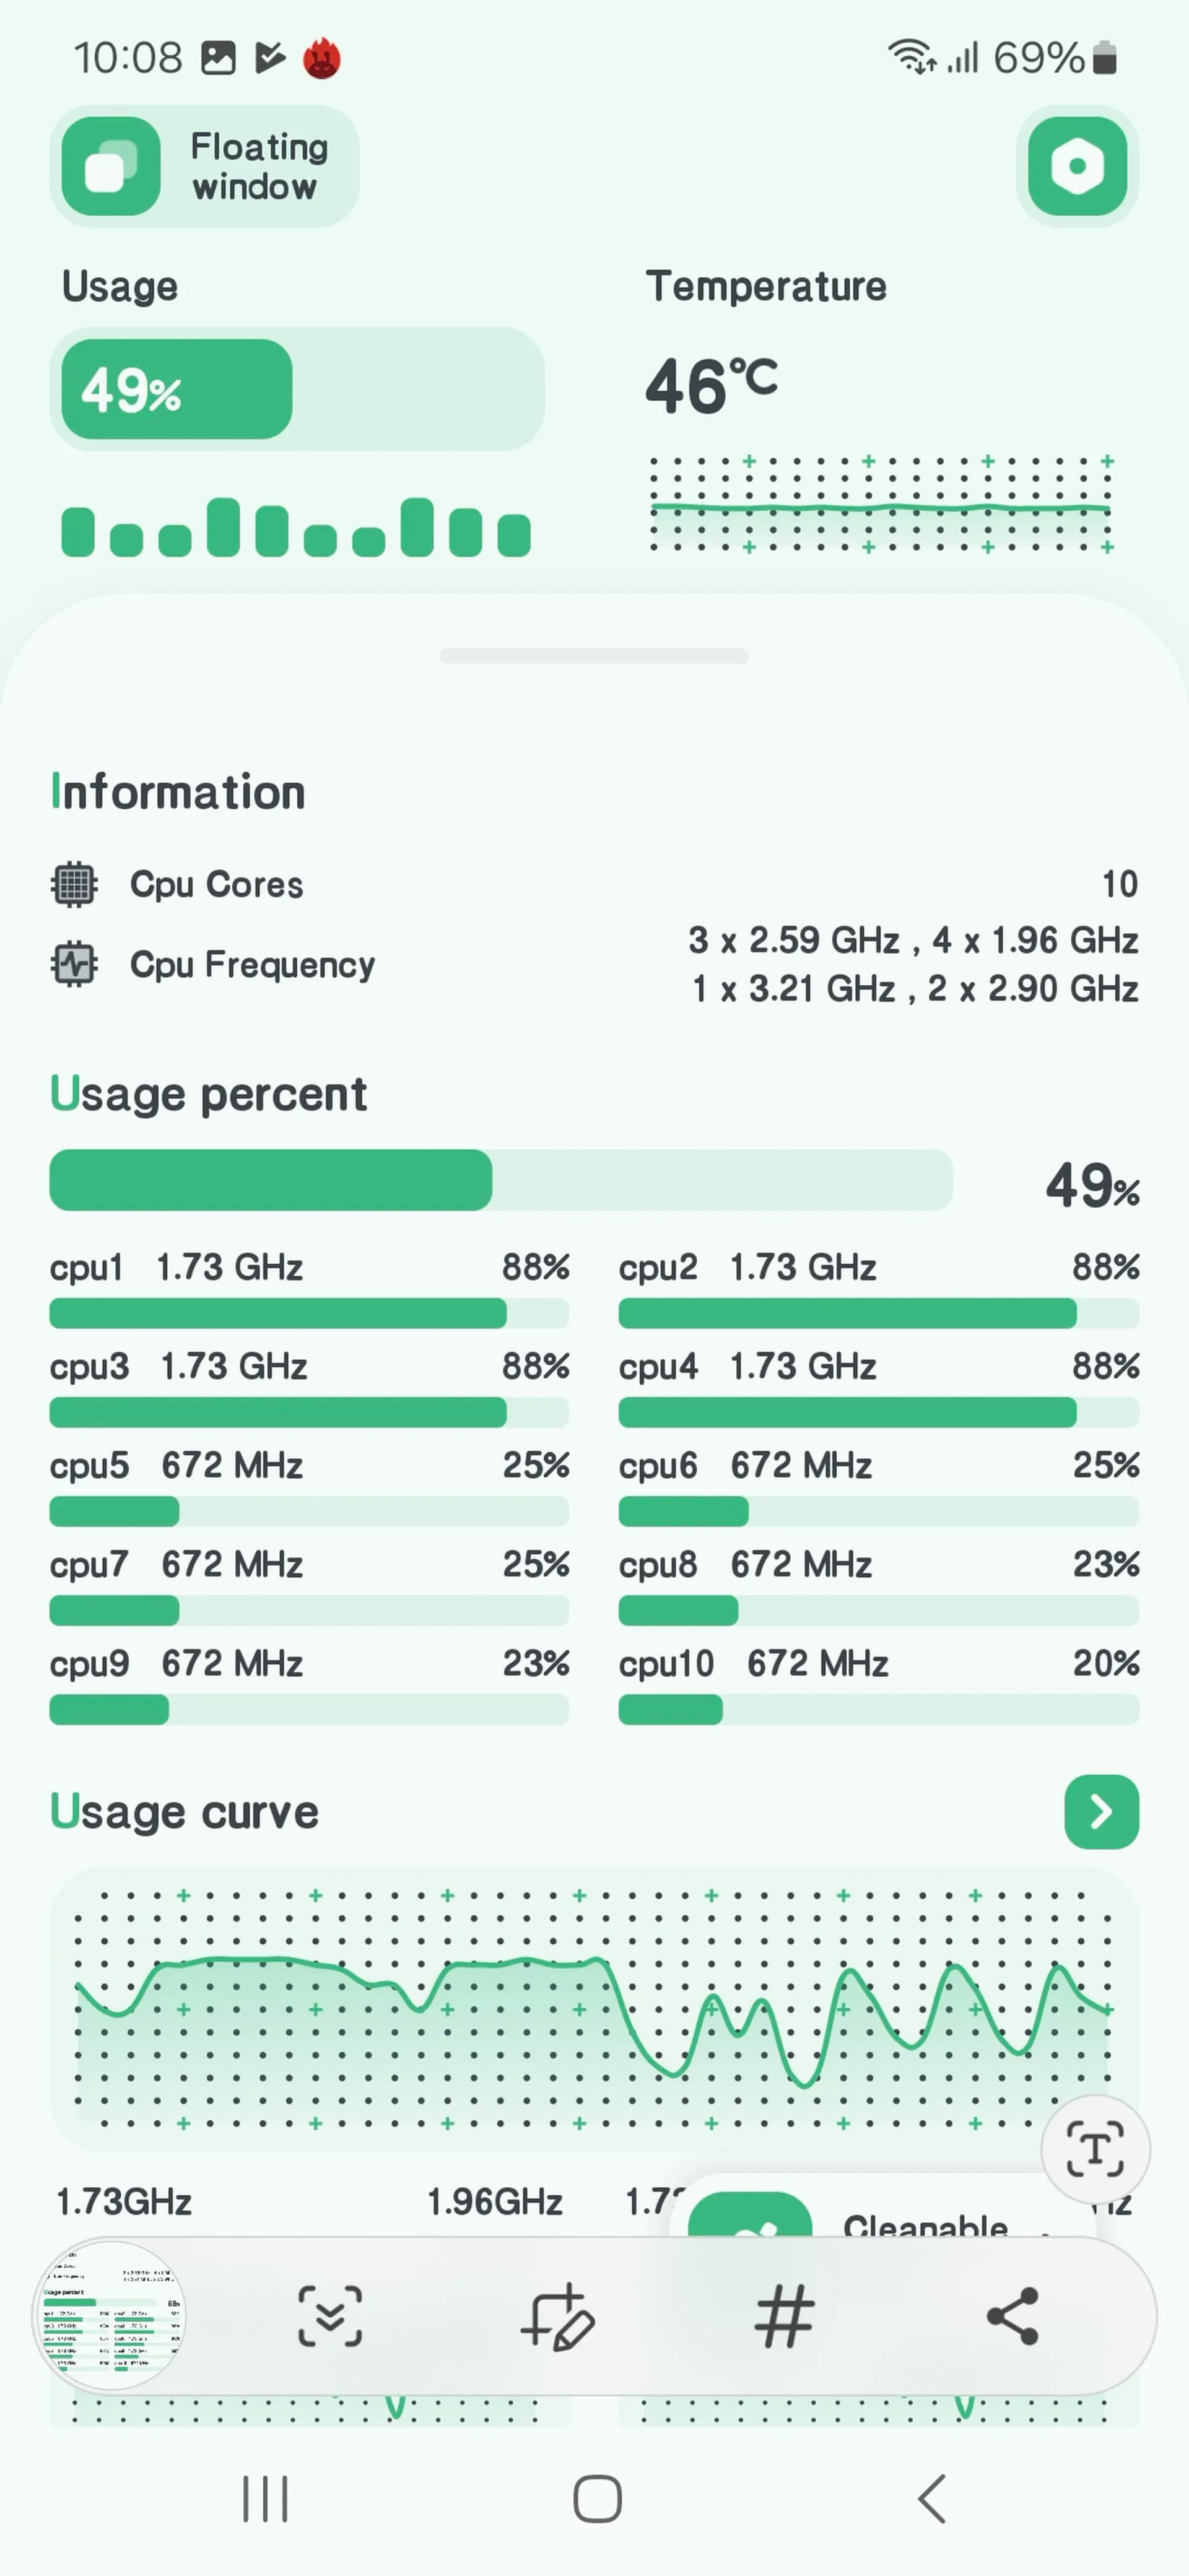Tap the Wi-Fi status icon

click(x=911, y=57)
